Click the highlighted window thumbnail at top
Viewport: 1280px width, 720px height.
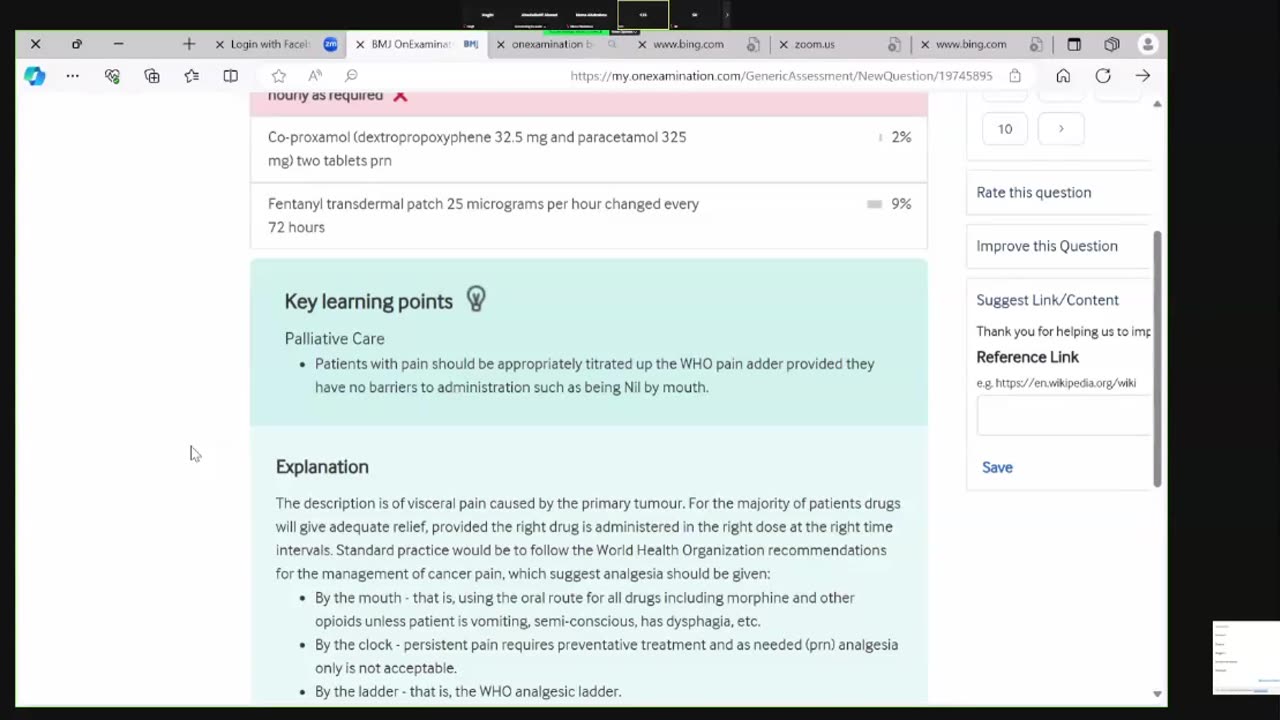click(x=643, y=15)
